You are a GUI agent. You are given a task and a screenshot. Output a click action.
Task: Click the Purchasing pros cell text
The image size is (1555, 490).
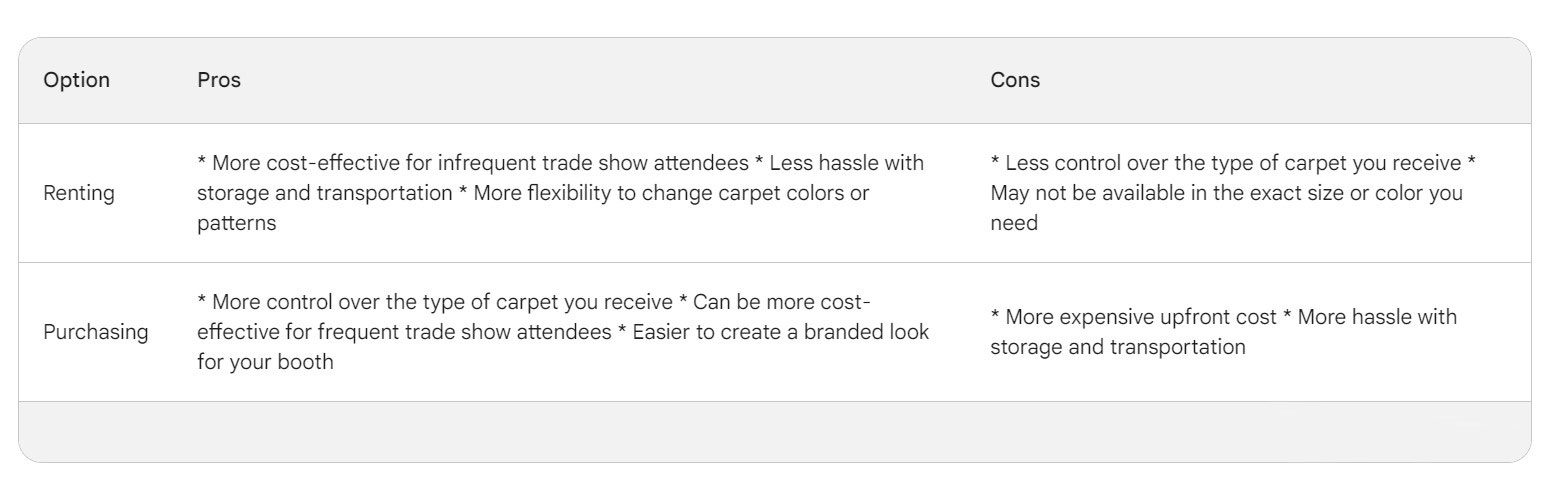(563, 332)
